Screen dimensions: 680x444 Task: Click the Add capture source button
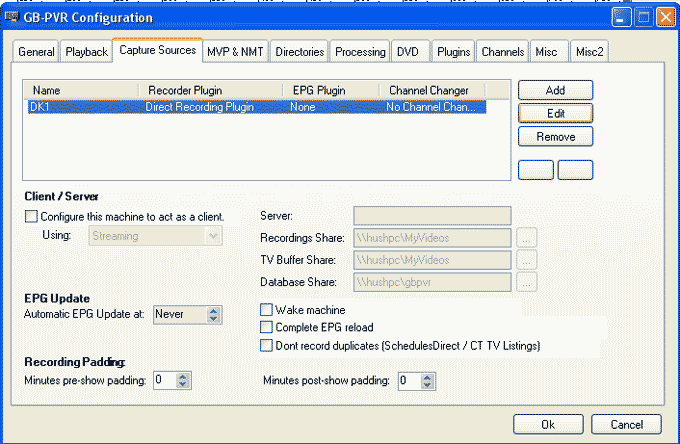[556, 90]
